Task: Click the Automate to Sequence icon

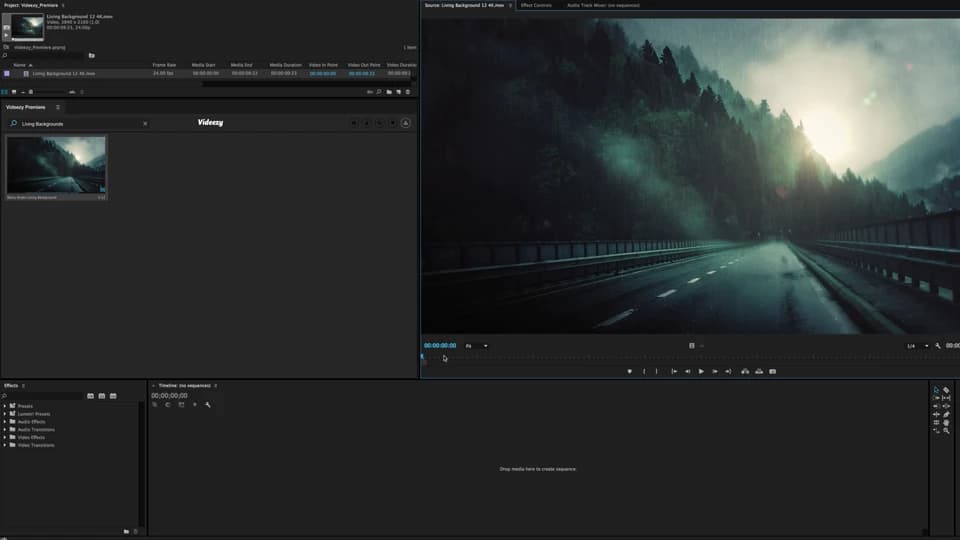Action: pyautogui.click(x=370, y=92)
